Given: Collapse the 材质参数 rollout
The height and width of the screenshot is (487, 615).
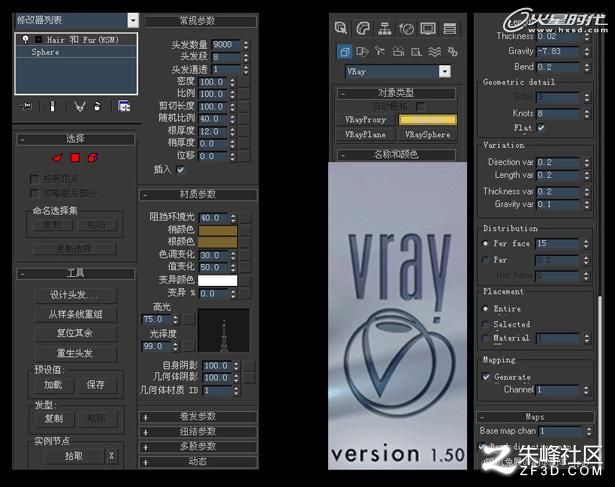Looking at the screenshot, I should click(x=198, y=194).
